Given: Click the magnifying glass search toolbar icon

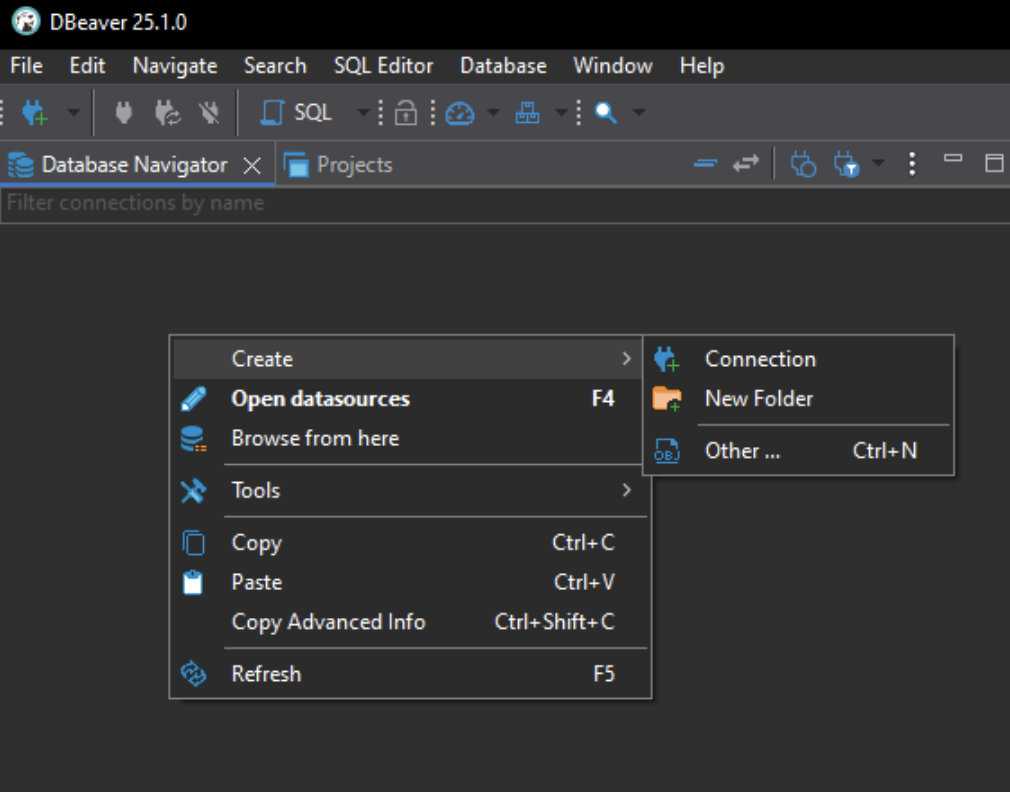Looking at the screenshot, I should pos(605,113).
